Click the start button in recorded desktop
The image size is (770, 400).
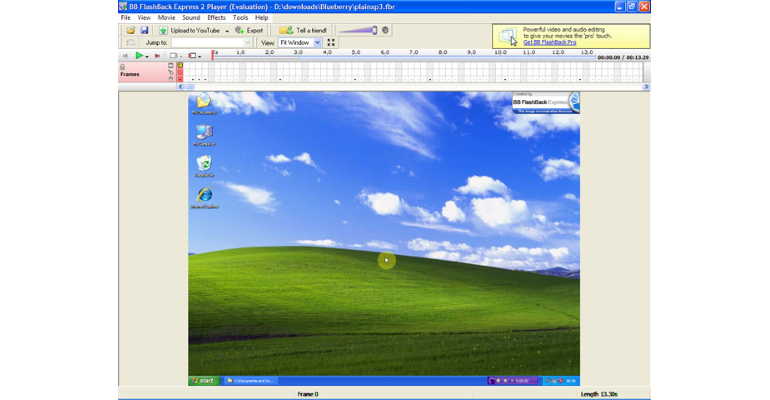[x=203, y=380]
